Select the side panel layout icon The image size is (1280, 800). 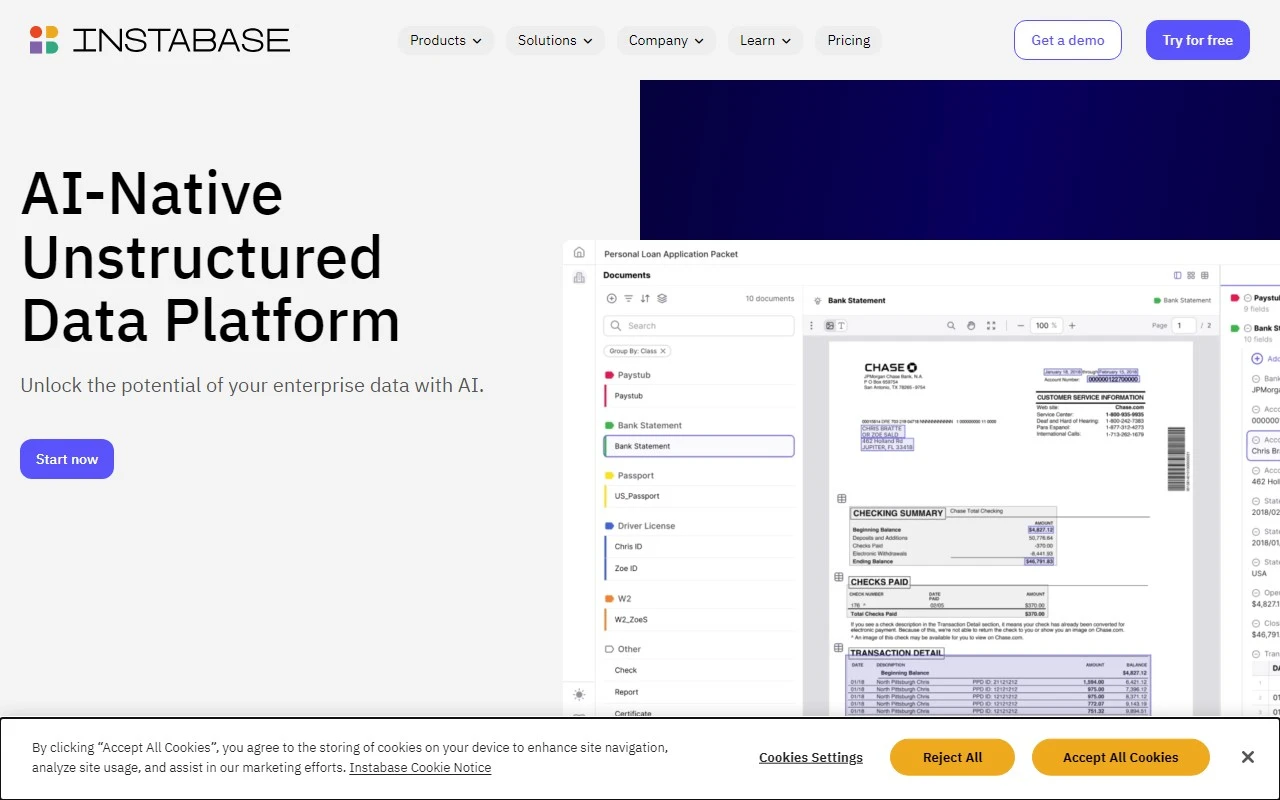pyautogui.click(x=1177, y=275)
